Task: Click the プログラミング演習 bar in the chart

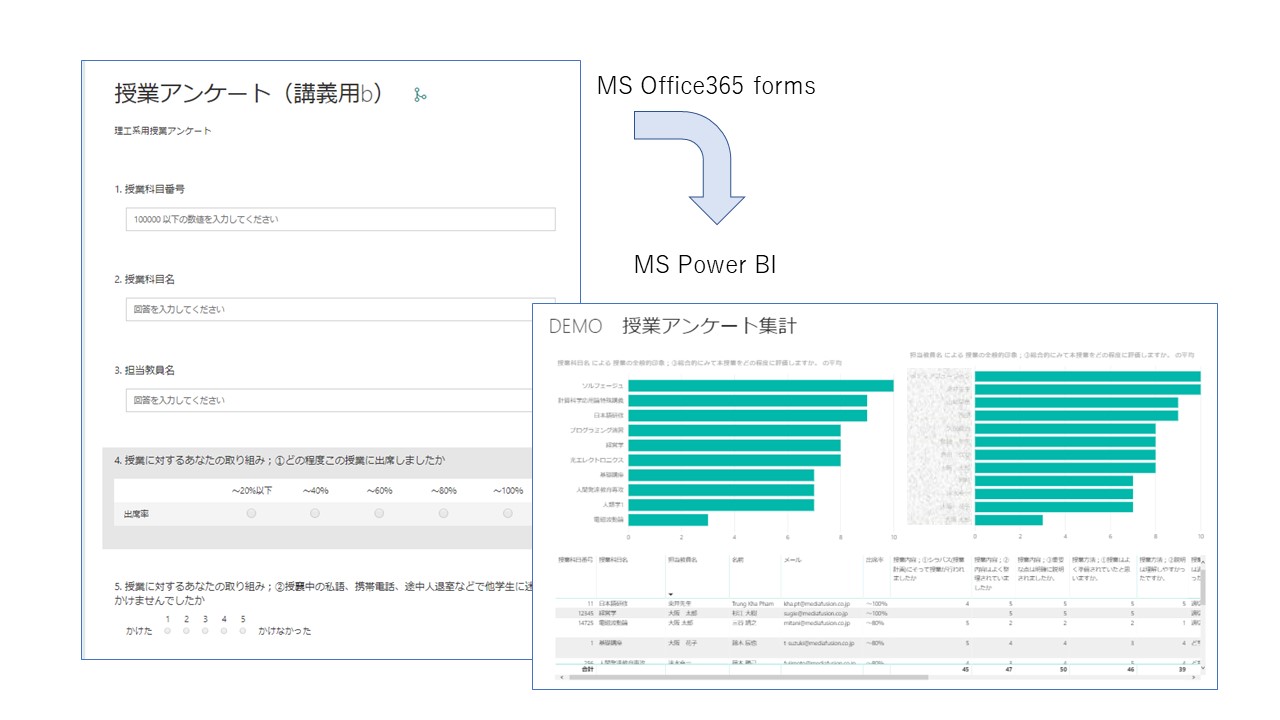Action: 734,430
